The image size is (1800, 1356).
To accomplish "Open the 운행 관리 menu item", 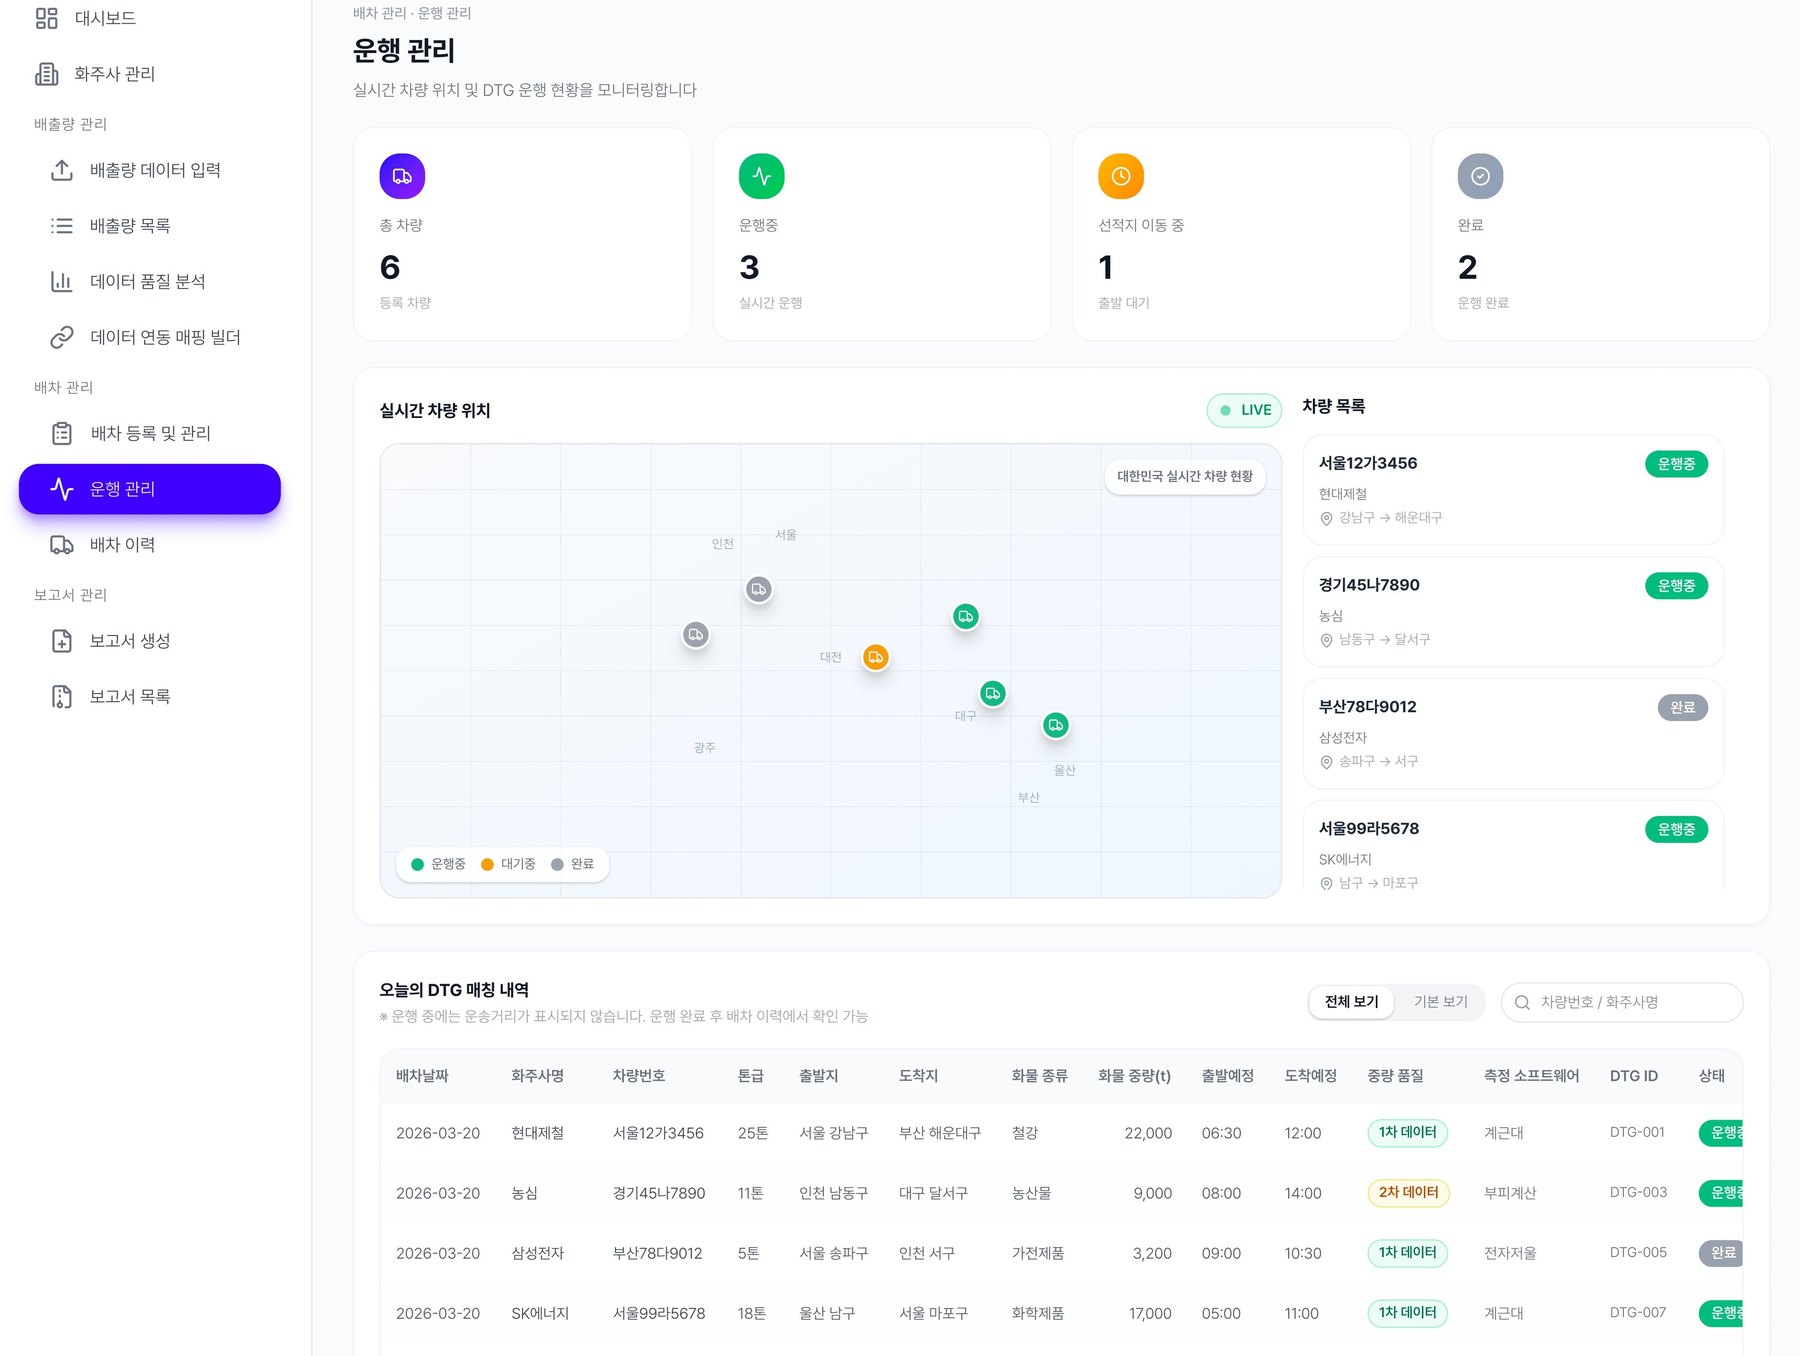I will [x=150, y=489].
